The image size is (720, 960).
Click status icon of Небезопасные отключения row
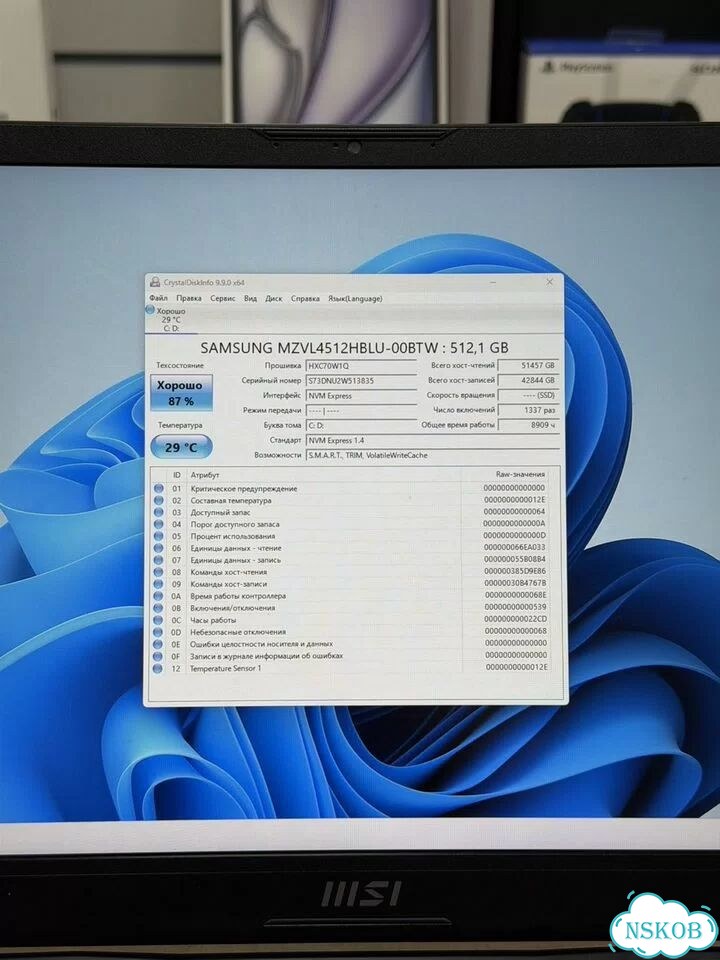[x=159, y=632]
